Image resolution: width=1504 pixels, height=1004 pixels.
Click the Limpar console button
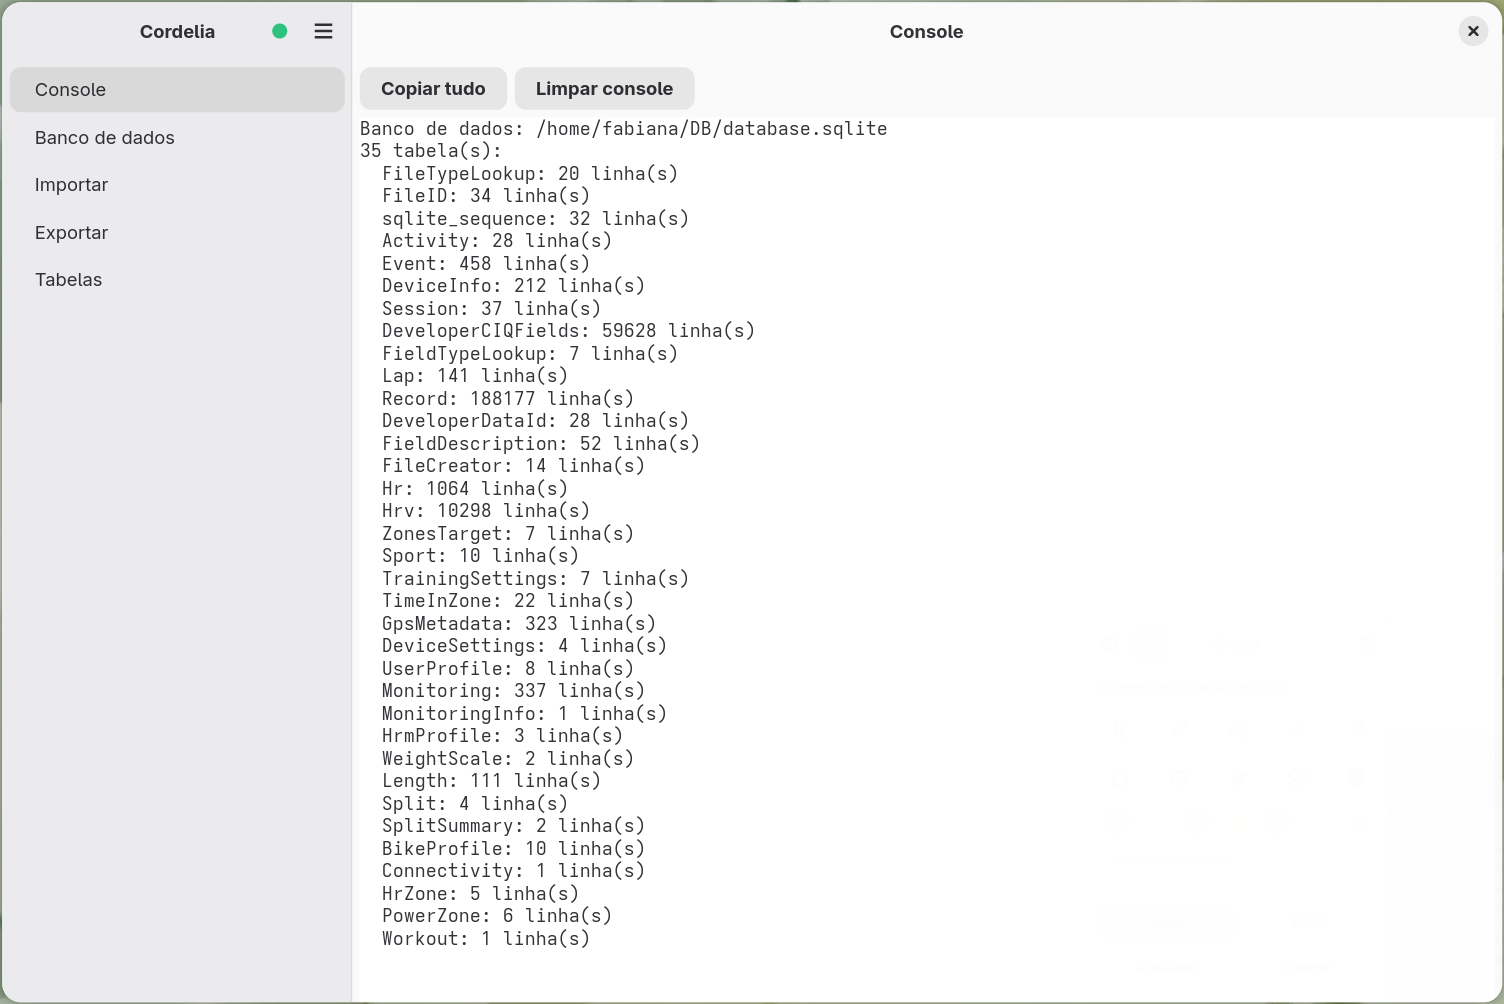point(604,88)
